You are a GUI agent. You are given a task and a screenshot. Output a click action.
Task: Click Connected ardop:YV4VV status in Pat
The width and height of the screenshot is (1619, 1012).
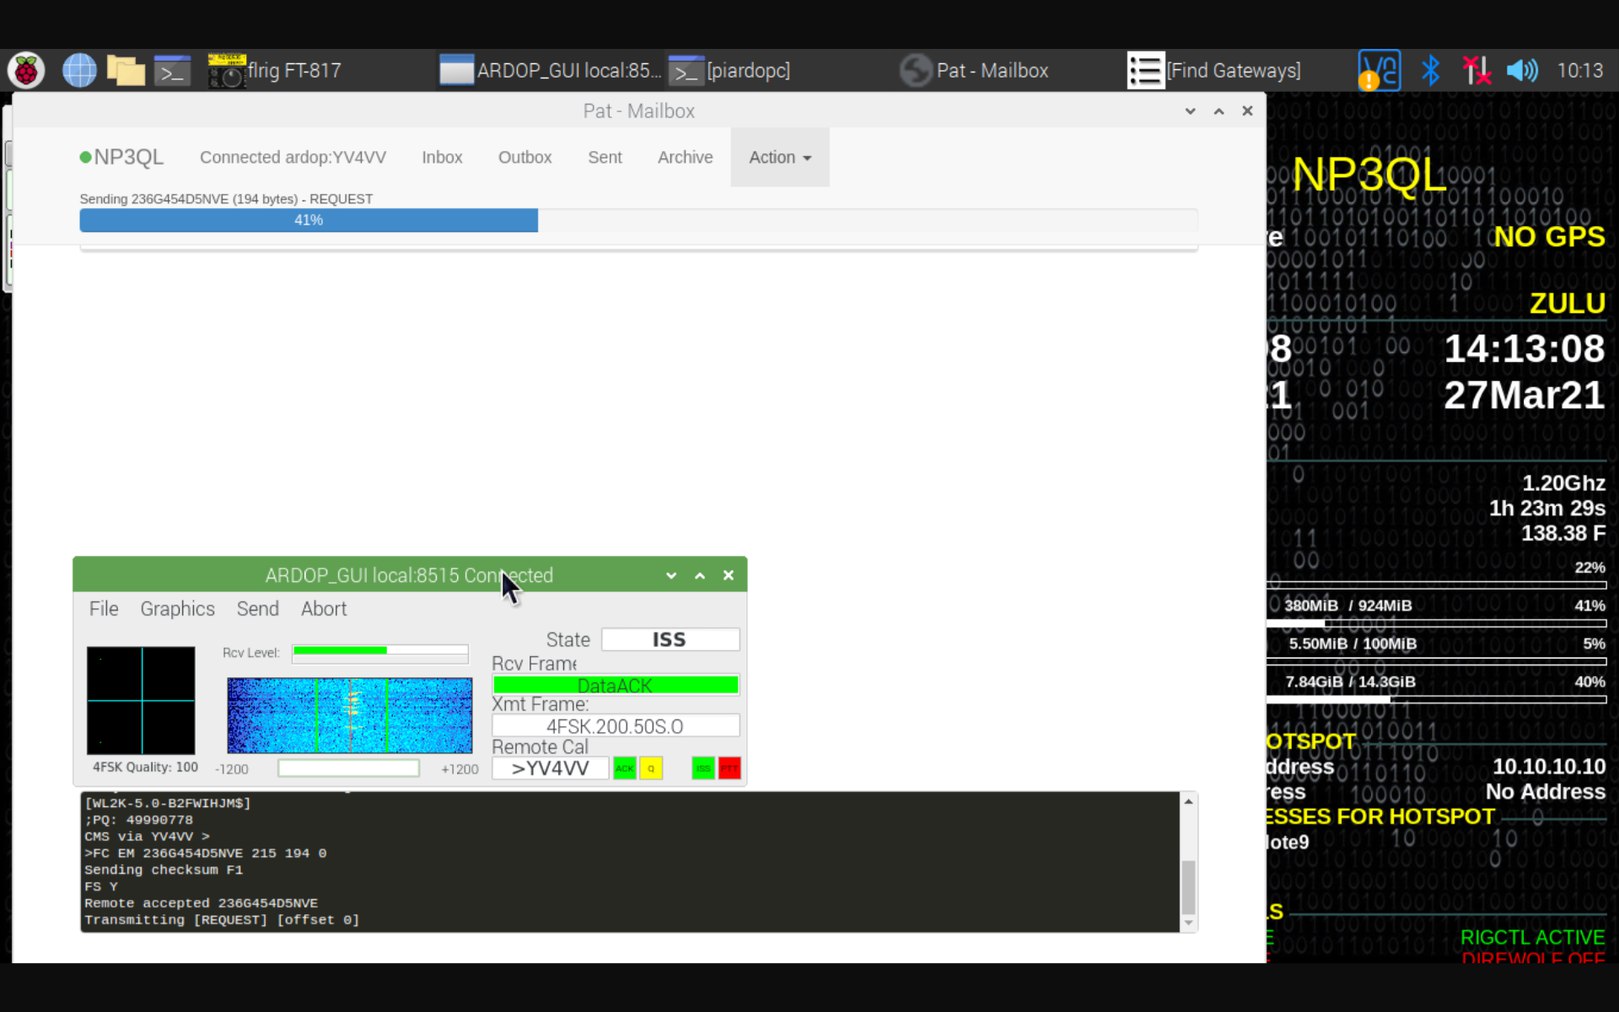pos(293,157)
